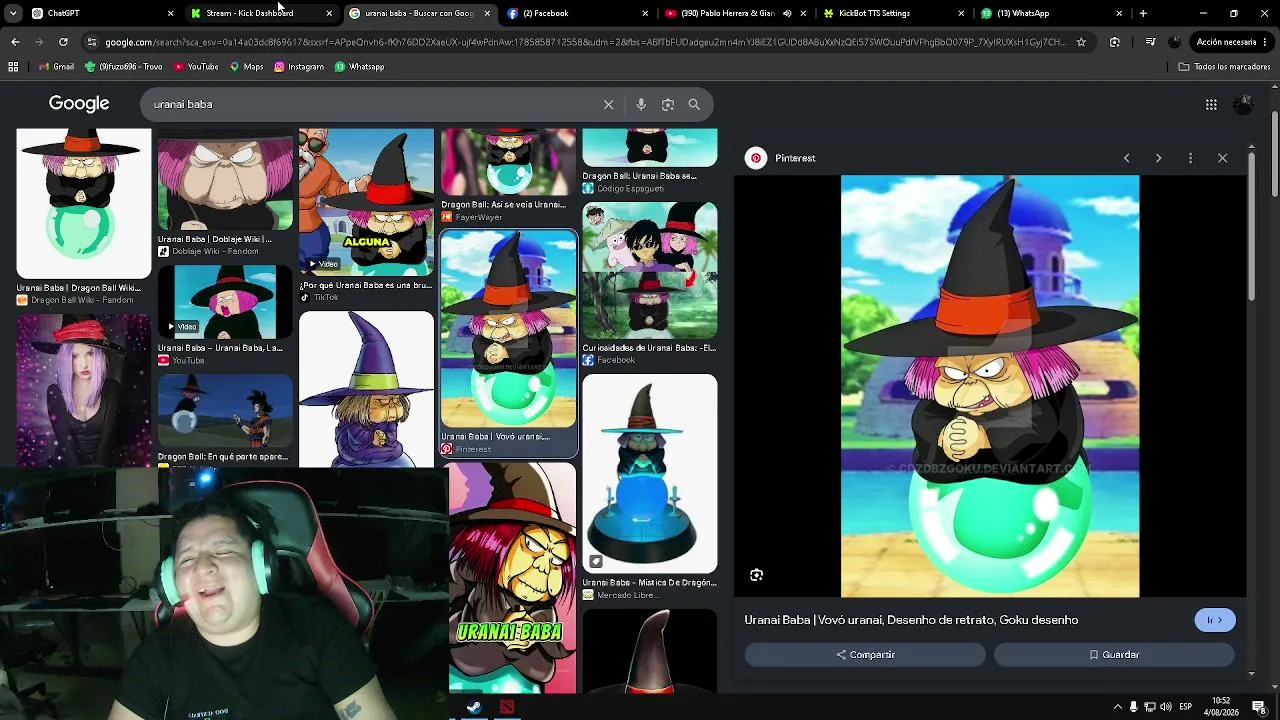This screenshot has height=720, width=1280.
Task: Close the Pinterest image preview panel
Action: pos(1222,158)
